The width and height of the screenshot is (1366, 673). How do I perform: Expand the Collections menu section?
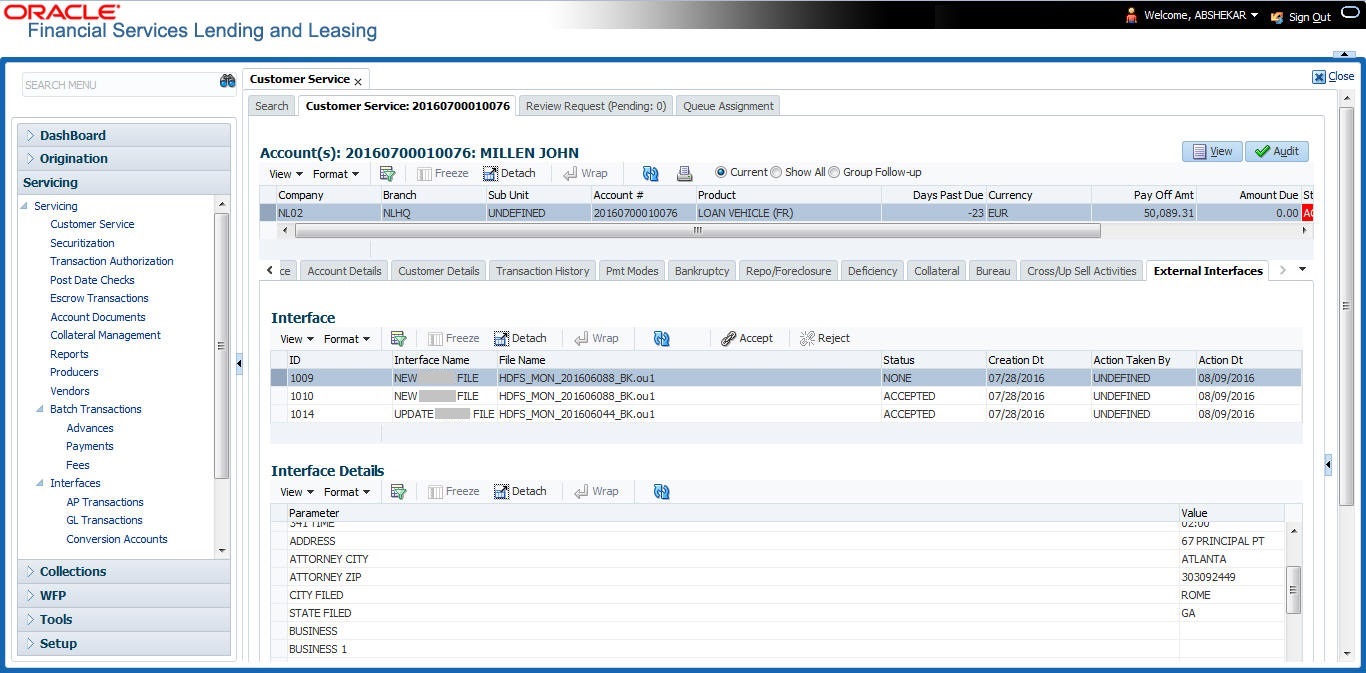pos(73,572)
